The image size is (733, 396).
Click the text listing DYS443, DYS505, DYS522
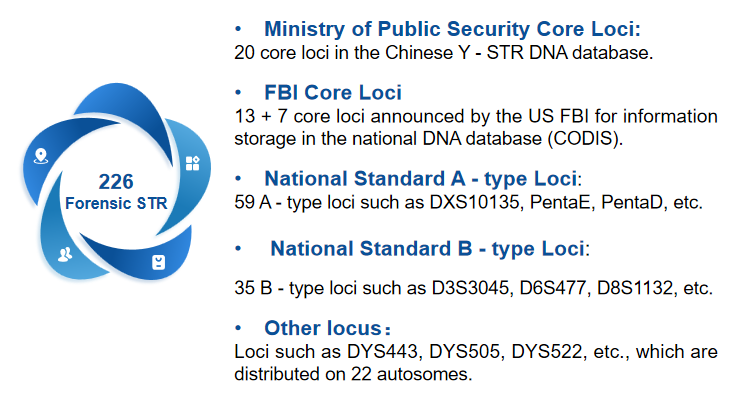(476, 363)
